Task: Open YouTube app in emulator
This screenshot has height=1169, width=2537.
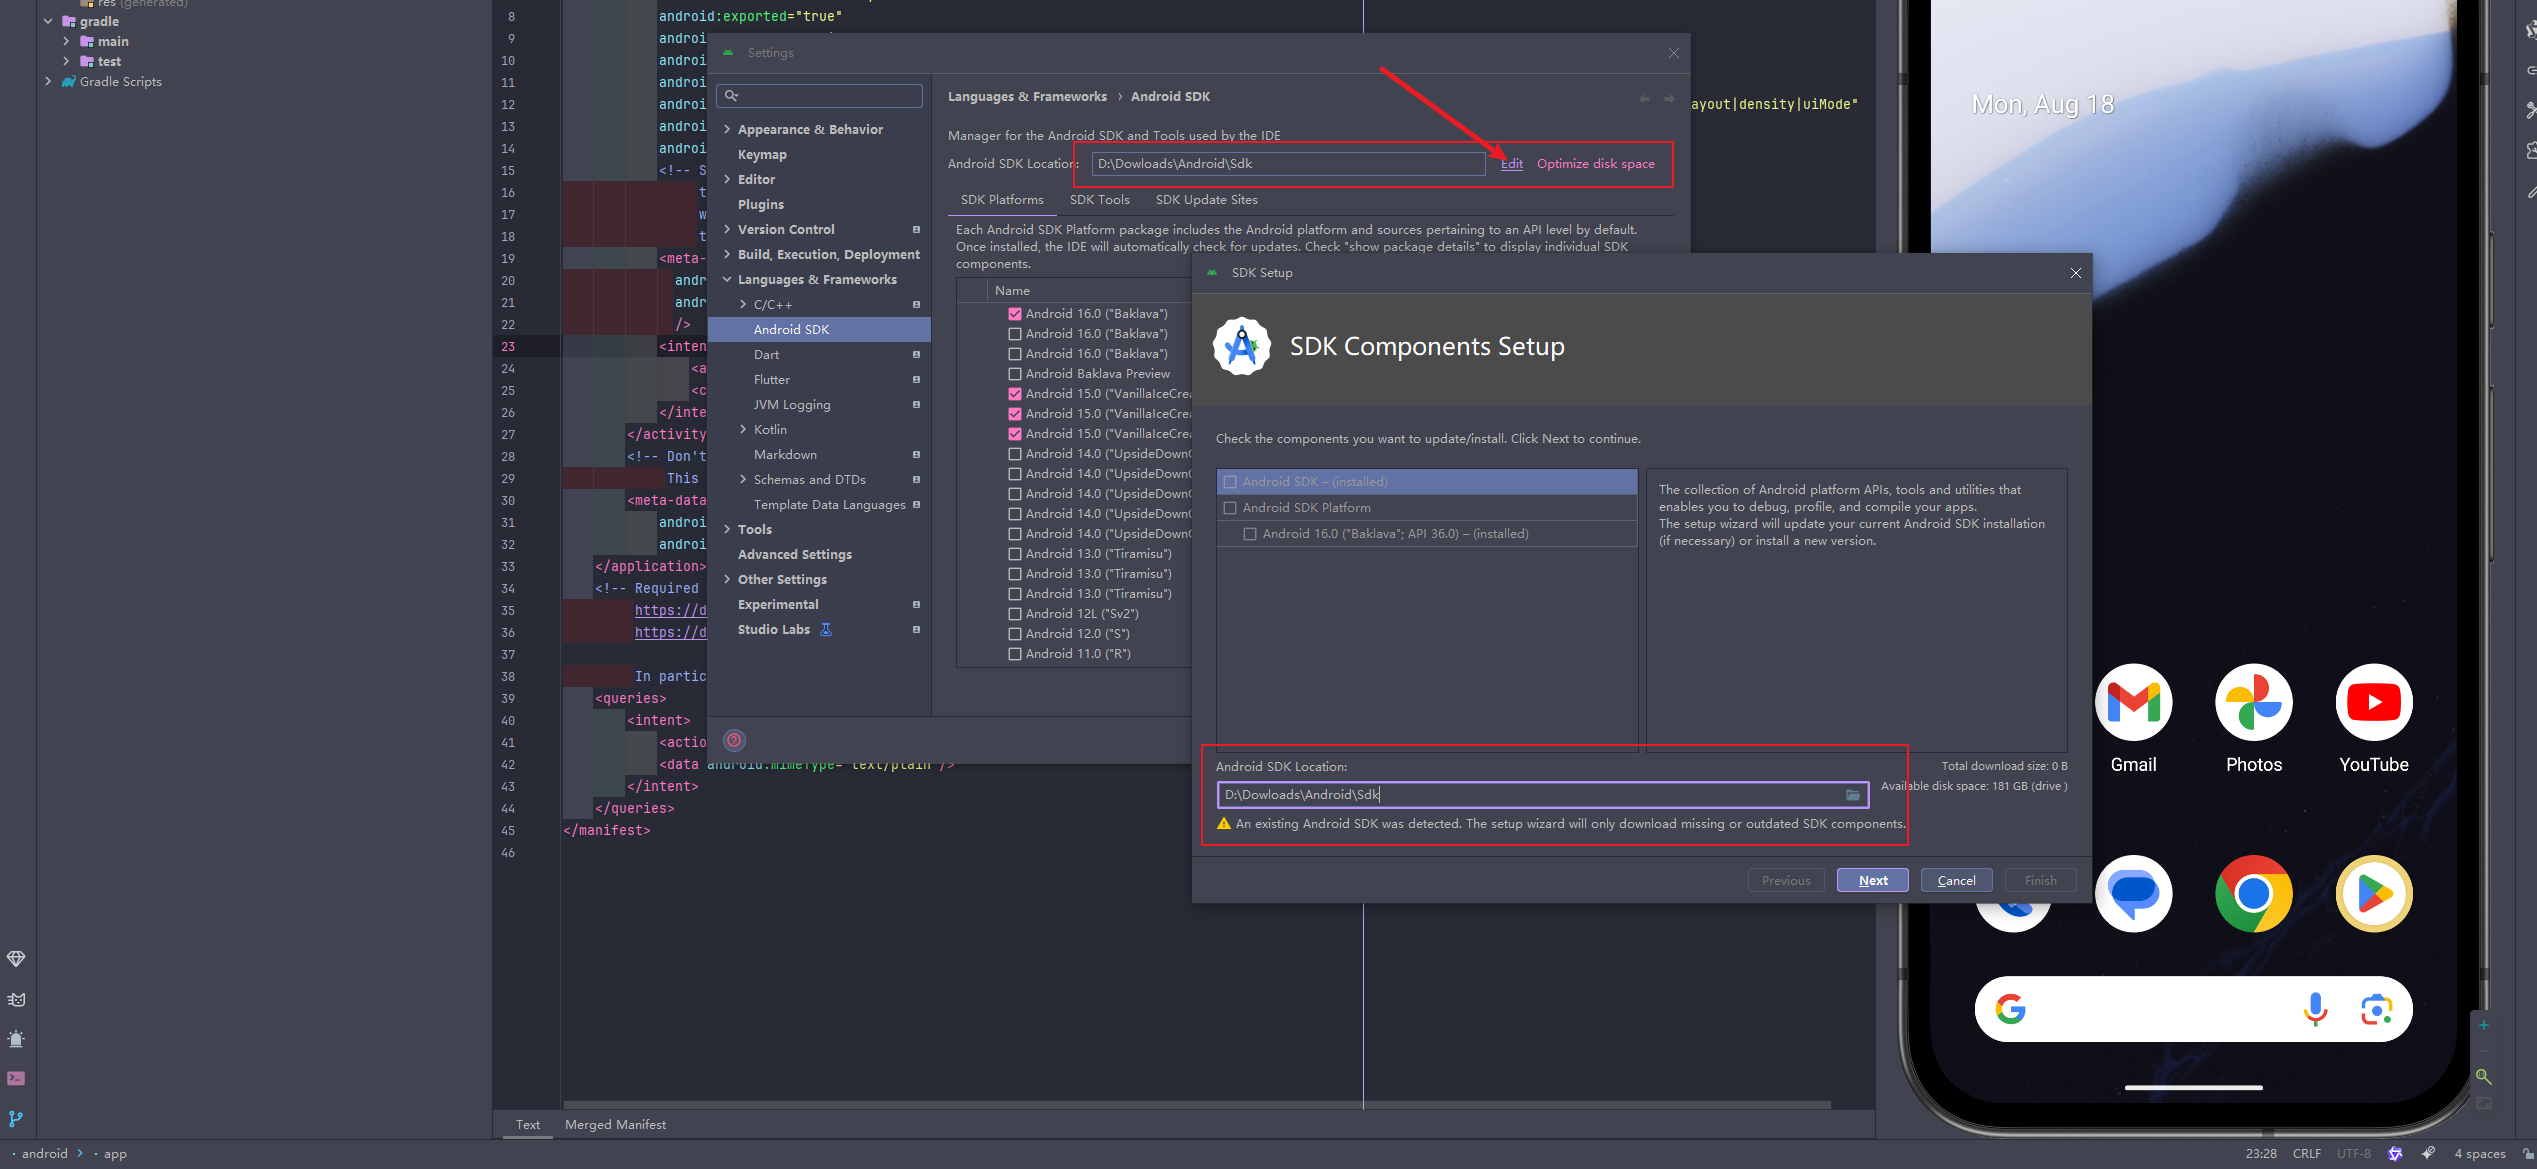Action: (x=2373, y=703)
